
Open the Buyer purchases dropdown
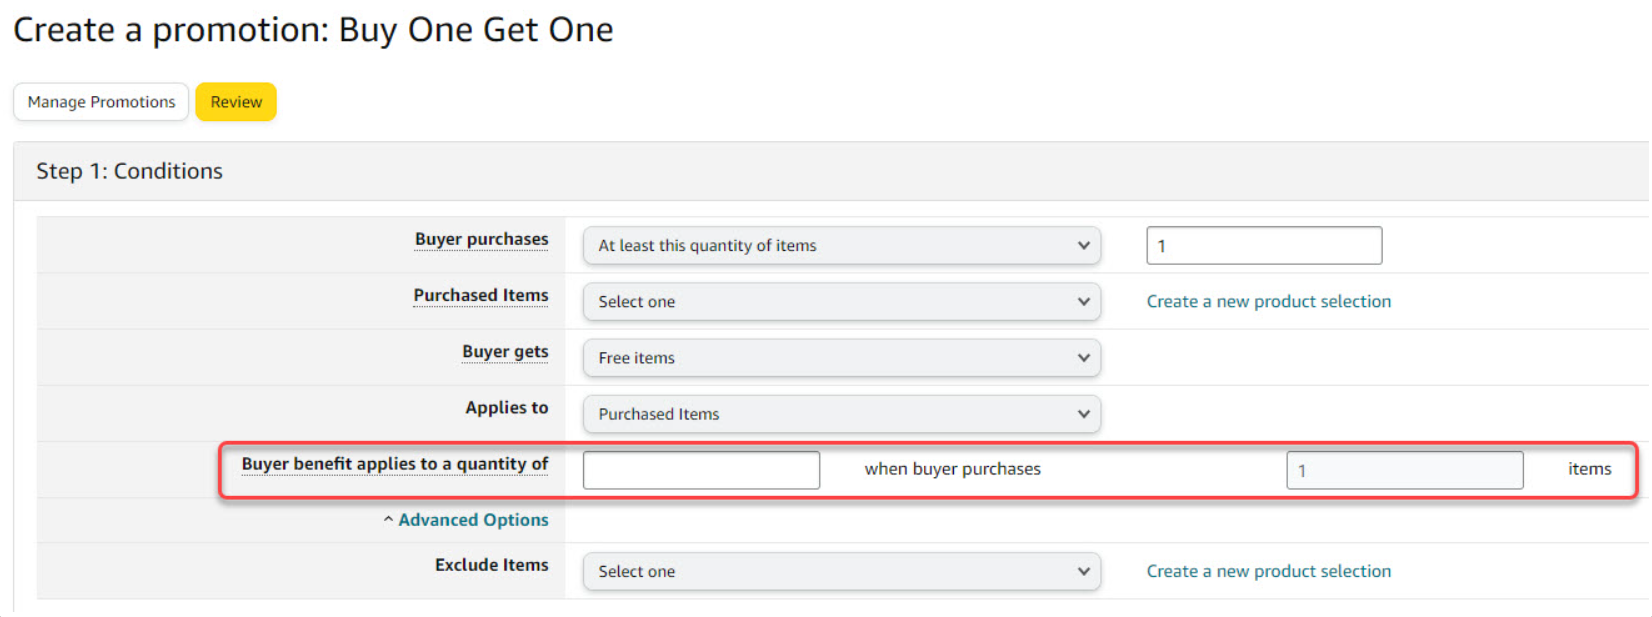[x=841, y=246]
